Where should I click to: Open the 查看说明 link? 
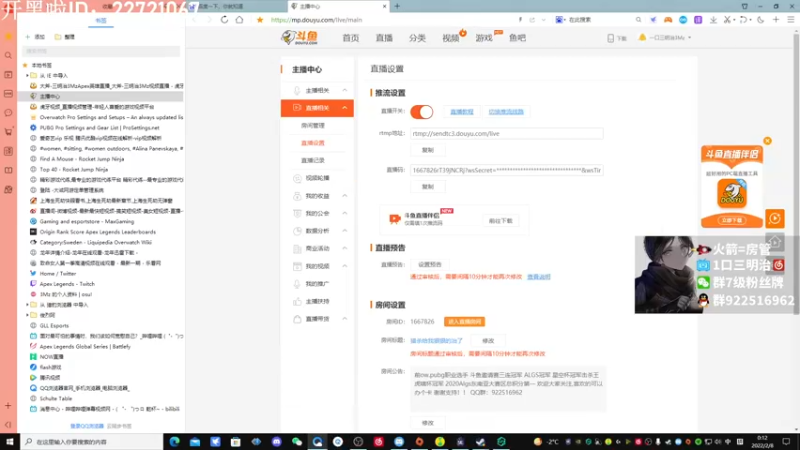tap(539, 277)
